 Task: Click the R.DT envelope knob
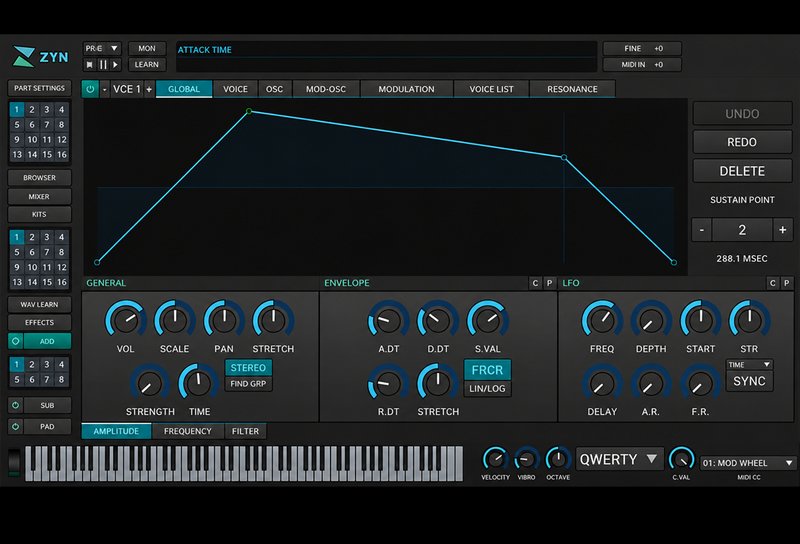click(388, 383)
